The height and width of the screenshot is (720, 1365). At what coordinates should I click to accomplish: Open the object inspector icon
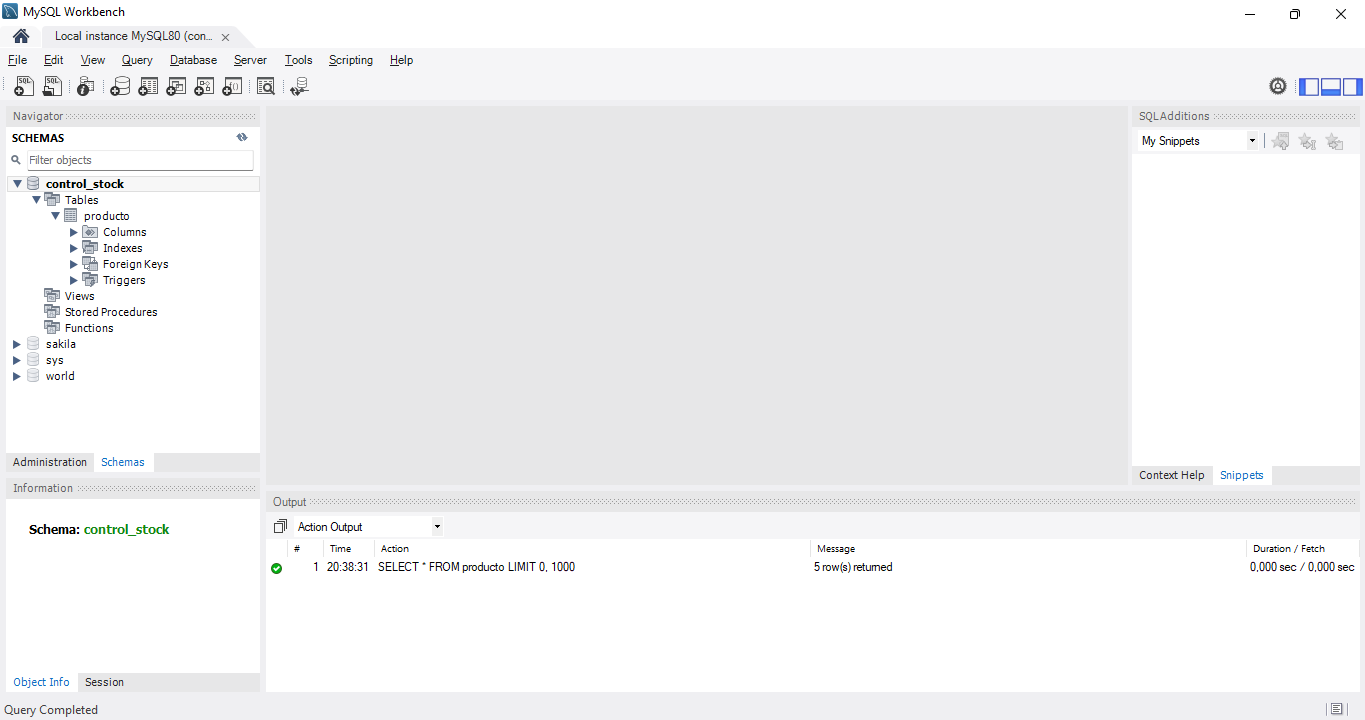tap(86, 87)
